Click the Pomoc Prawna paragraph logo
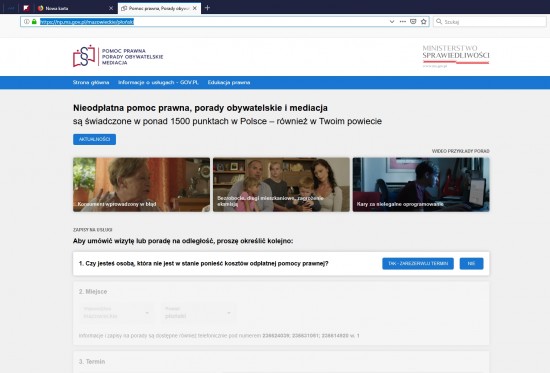The width and height of the screenshot is (550, 373). (84, 56)
